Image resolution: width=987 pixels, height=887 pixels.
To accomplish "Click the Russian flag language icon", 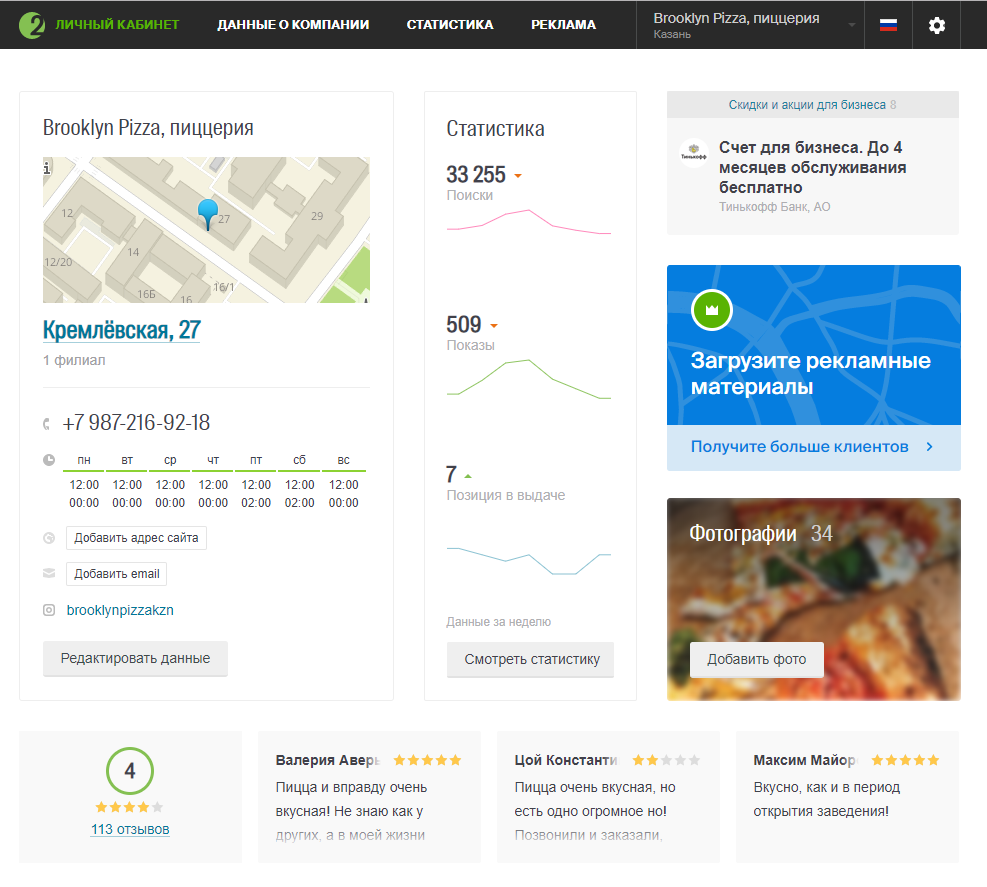I will pyautogui.click(x=888, y=25).
